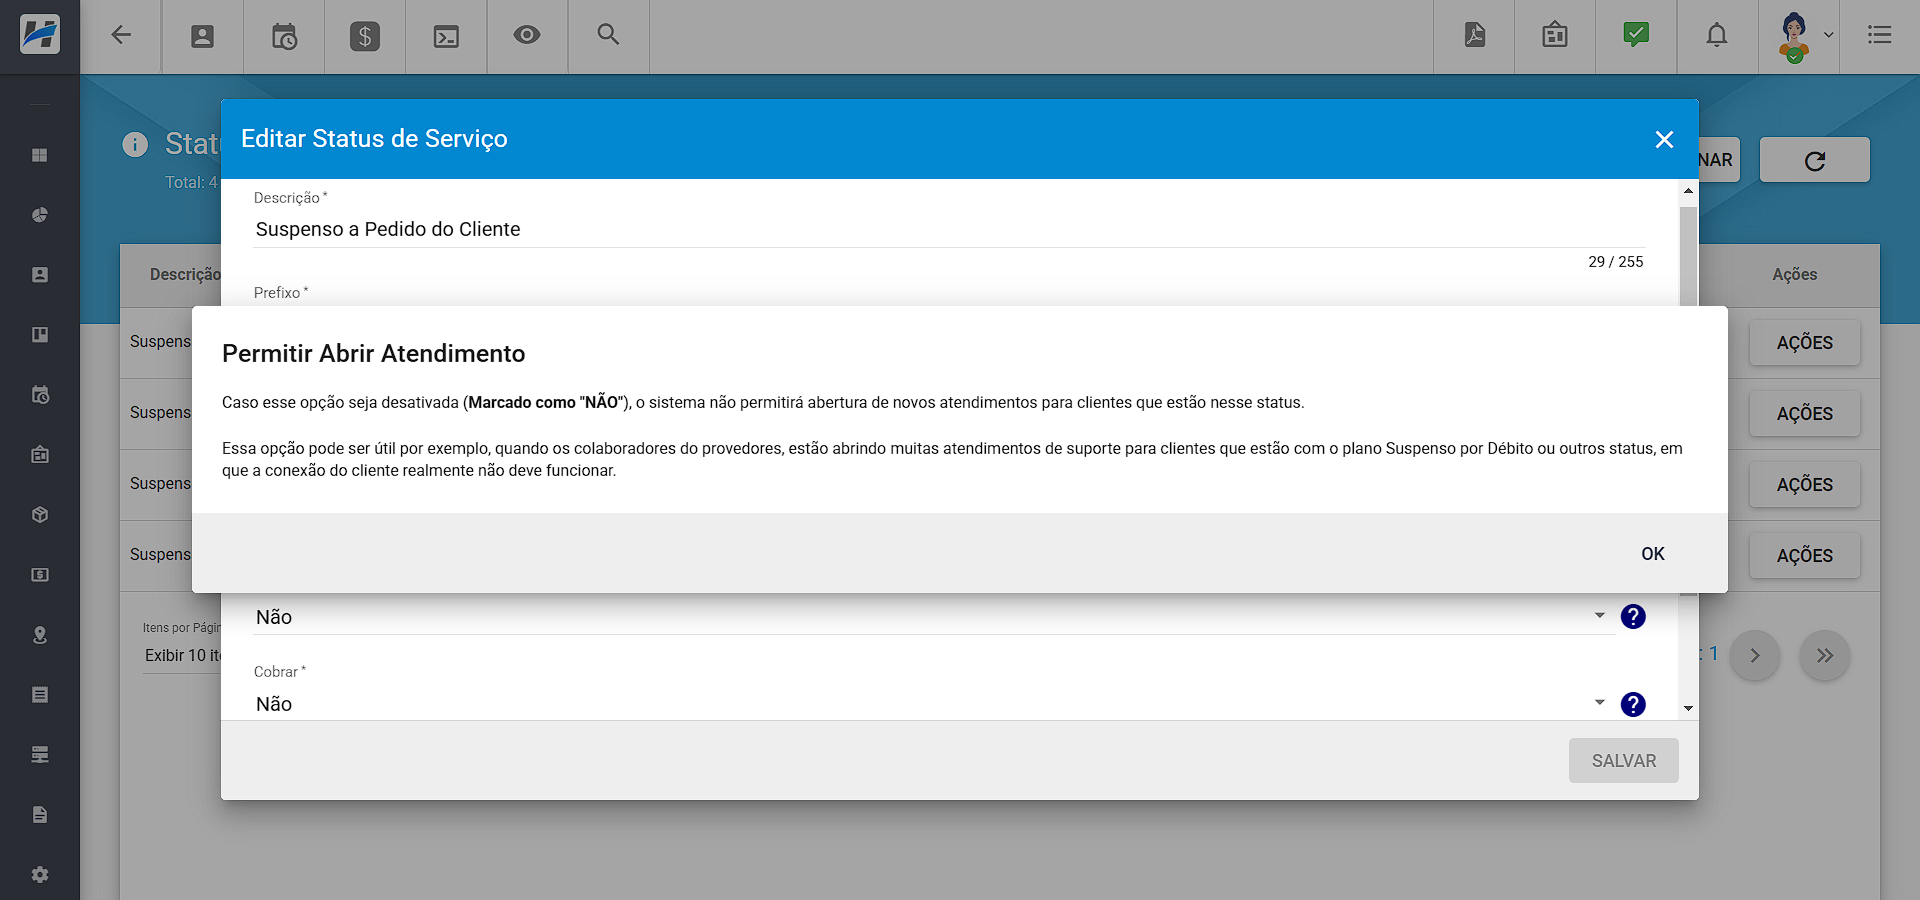
Task: Open the Exibir 10 items per page selector
Action: 182,656
